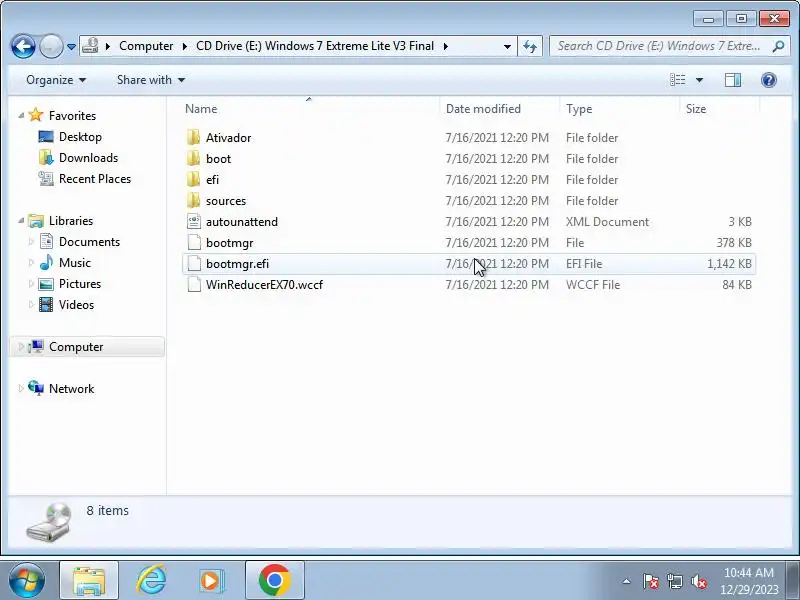Open the recent pages dropdown arrow

[71, 47]
